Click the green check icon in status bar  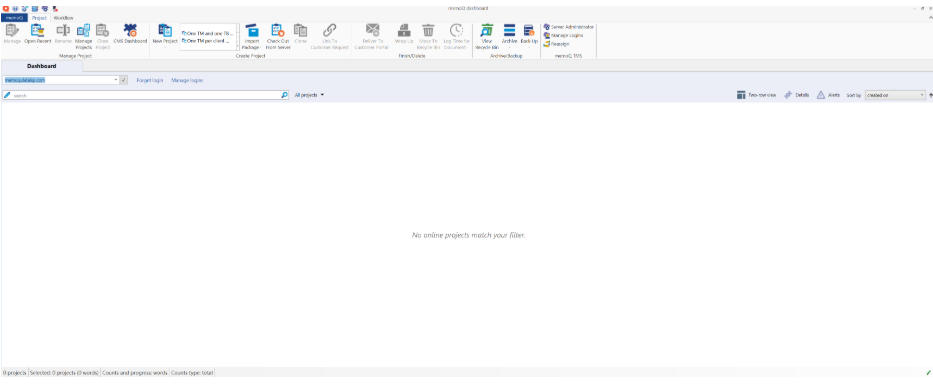[x=929, y=372]
